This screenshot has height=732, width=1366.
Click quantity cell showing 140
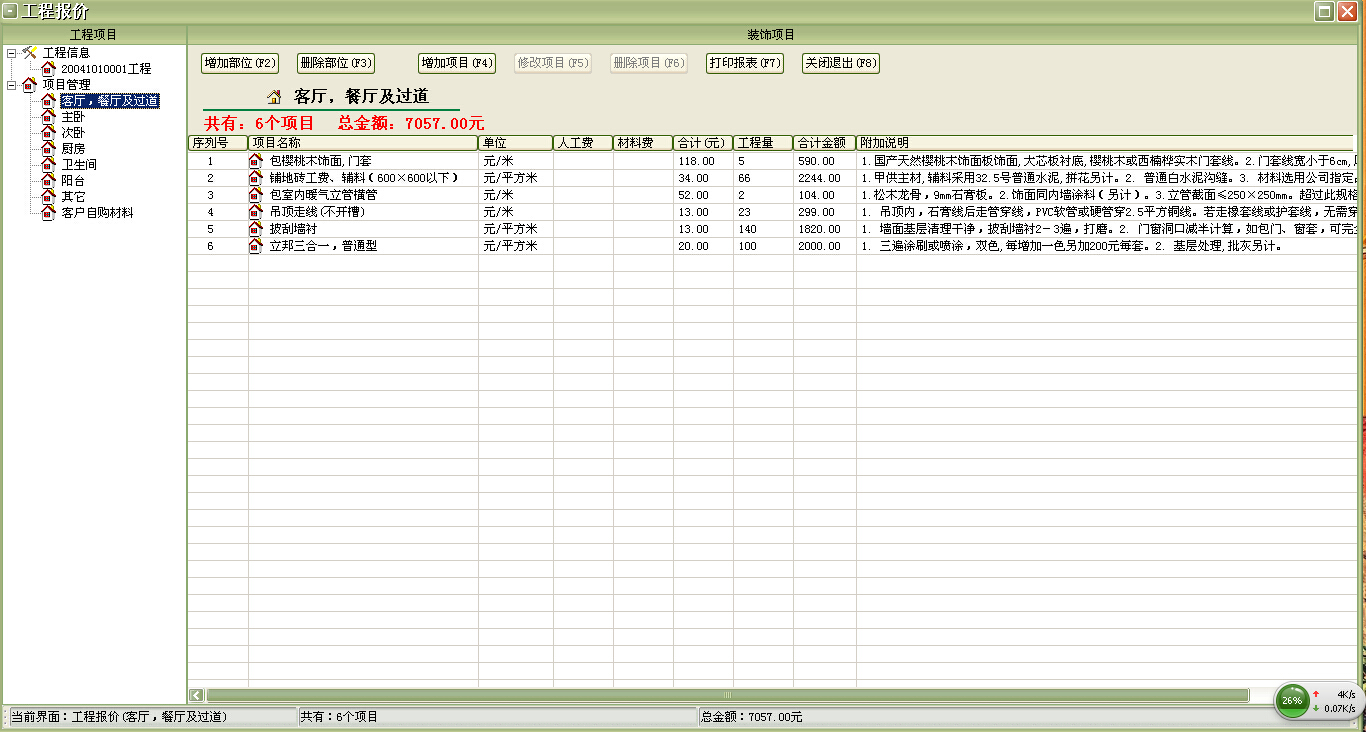point(763,229)
